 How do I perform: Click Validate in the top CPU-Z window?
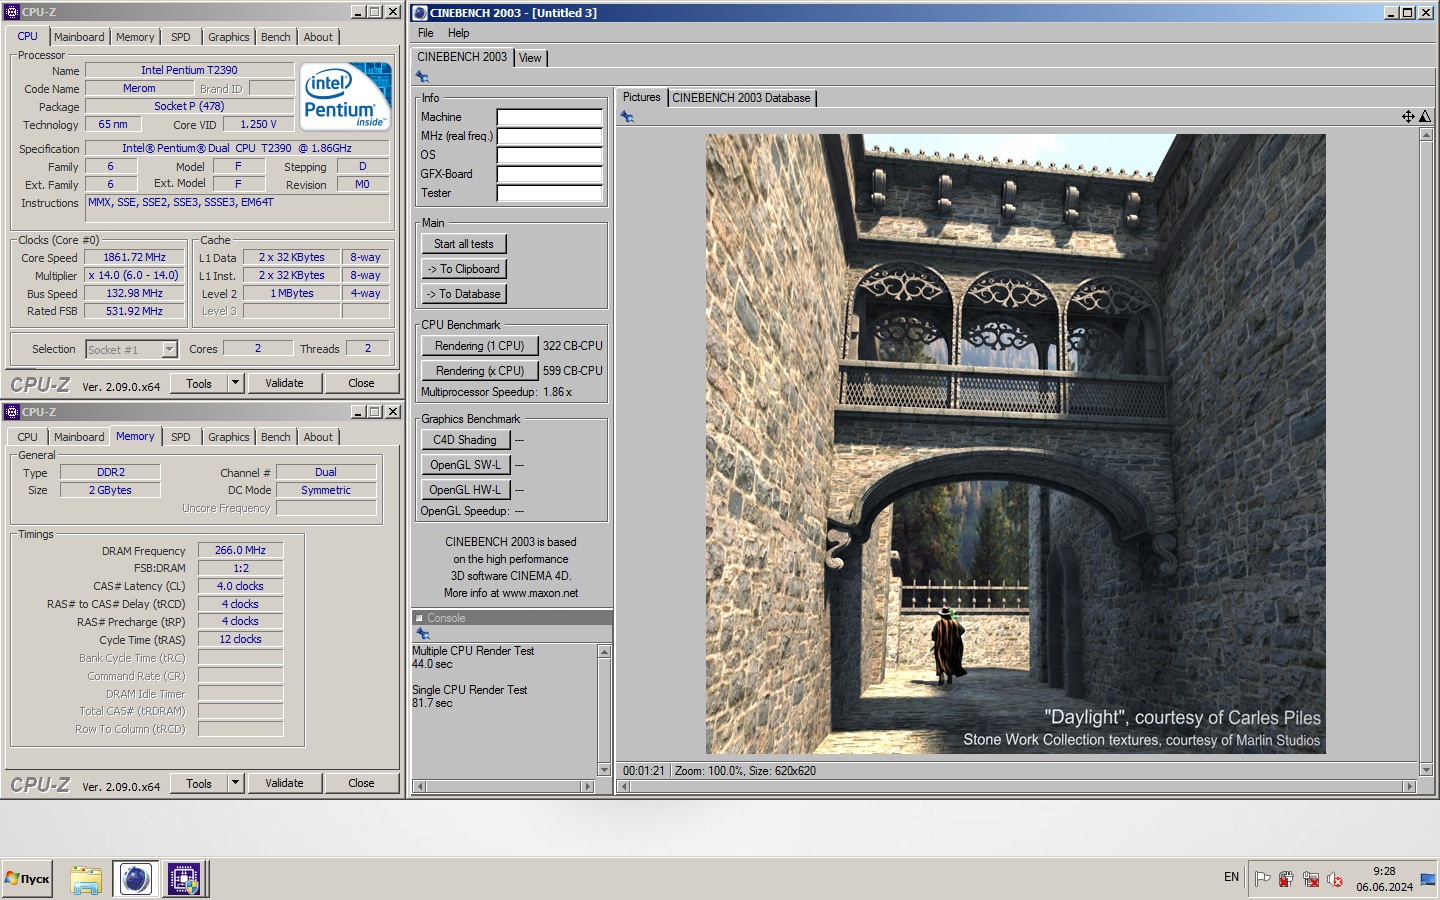(284, 383)
